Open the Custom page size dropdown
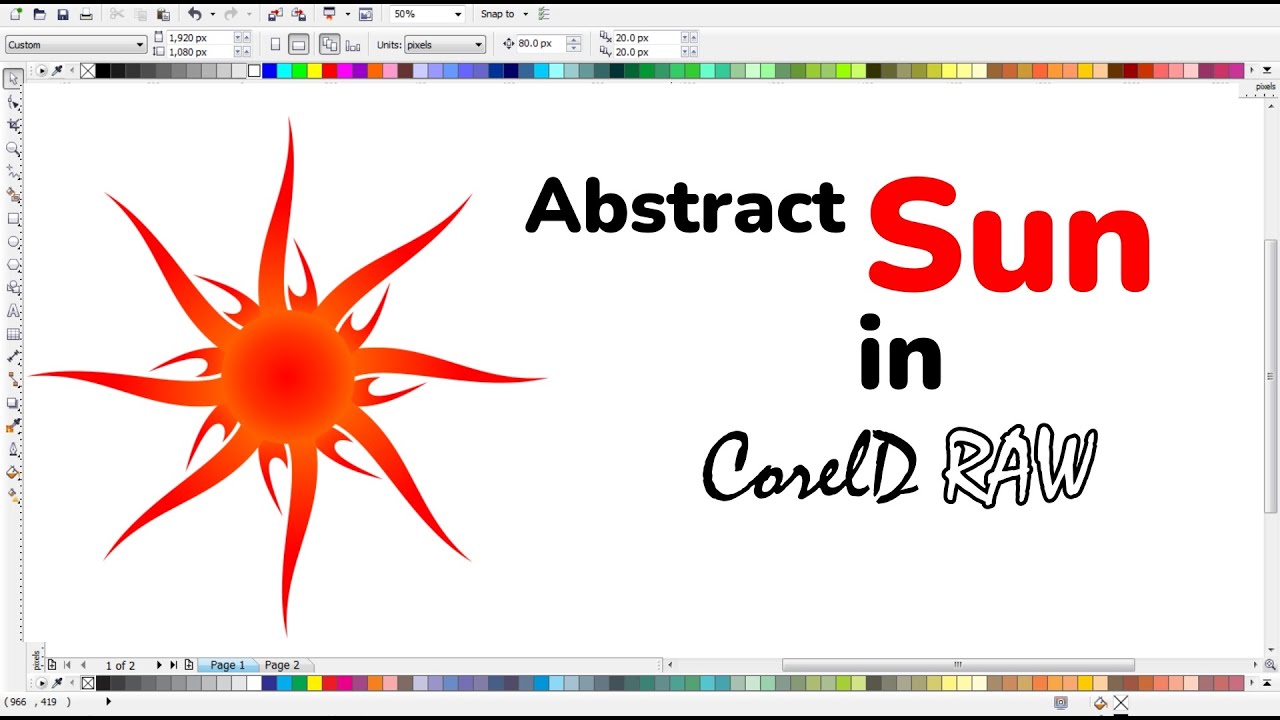1280x720 pixels. 140,45
